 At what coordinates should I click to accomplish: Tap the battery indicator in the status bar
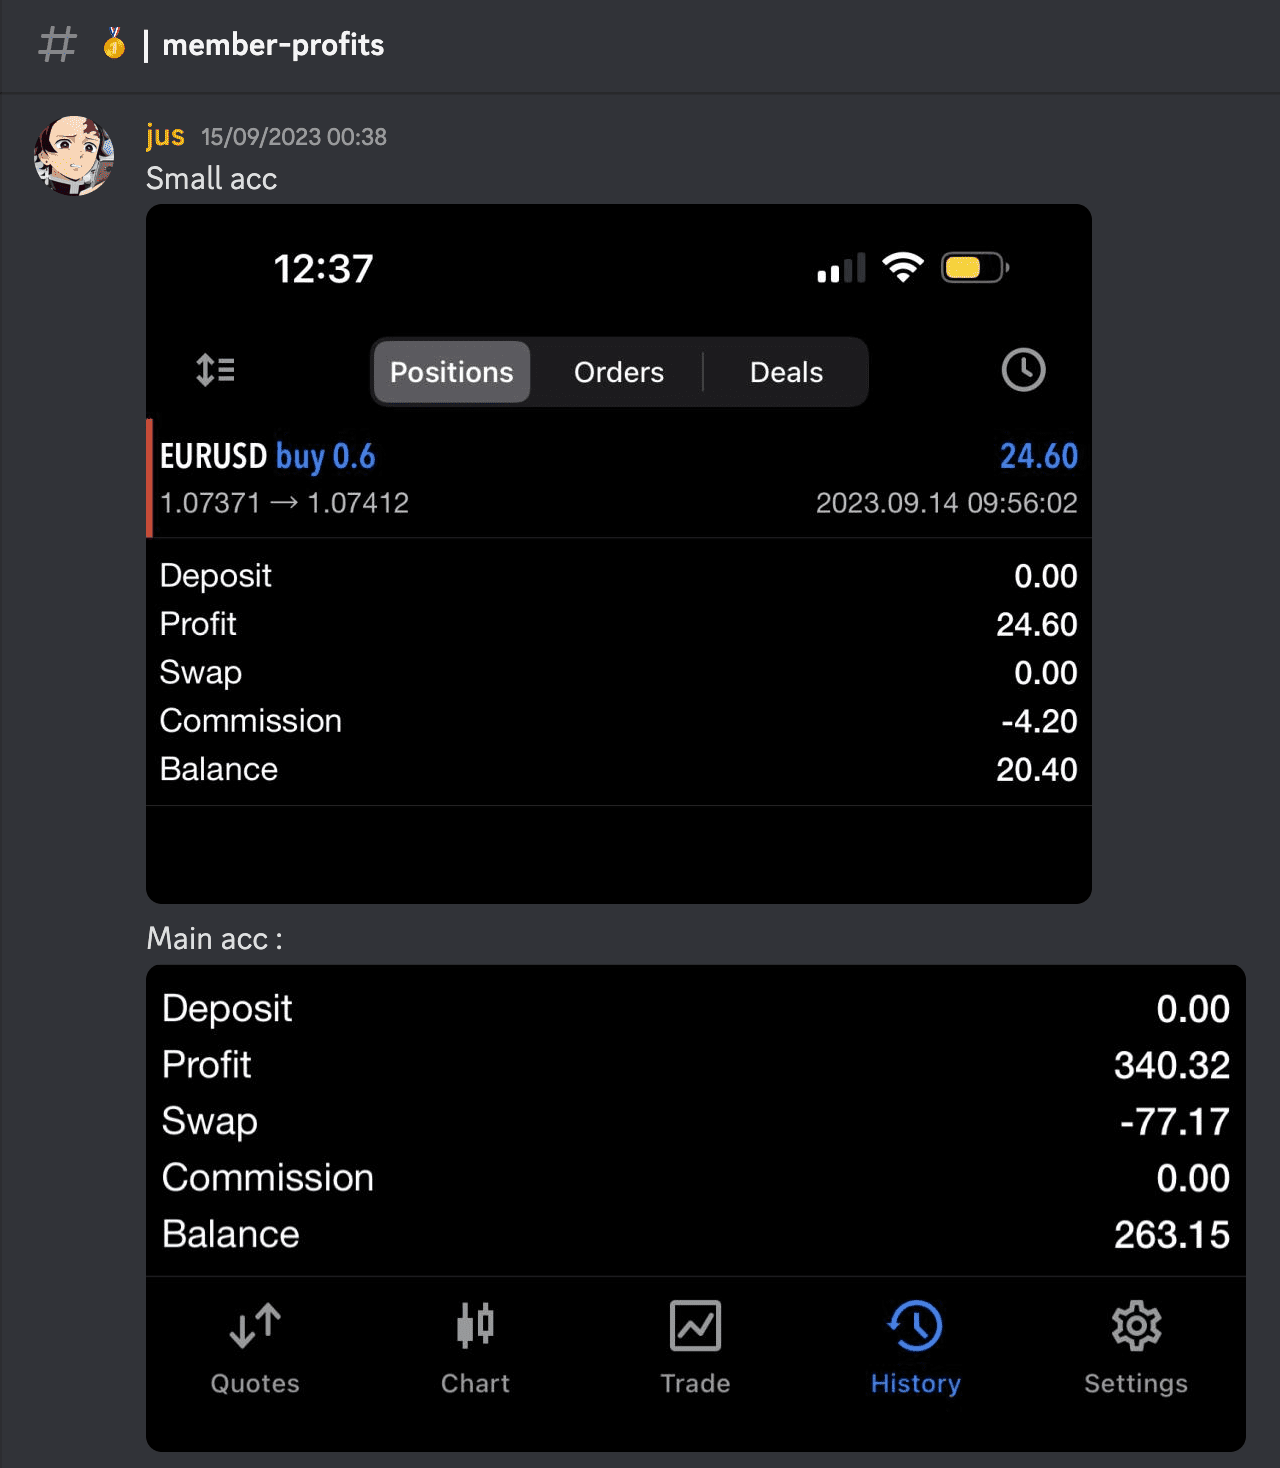973,267
